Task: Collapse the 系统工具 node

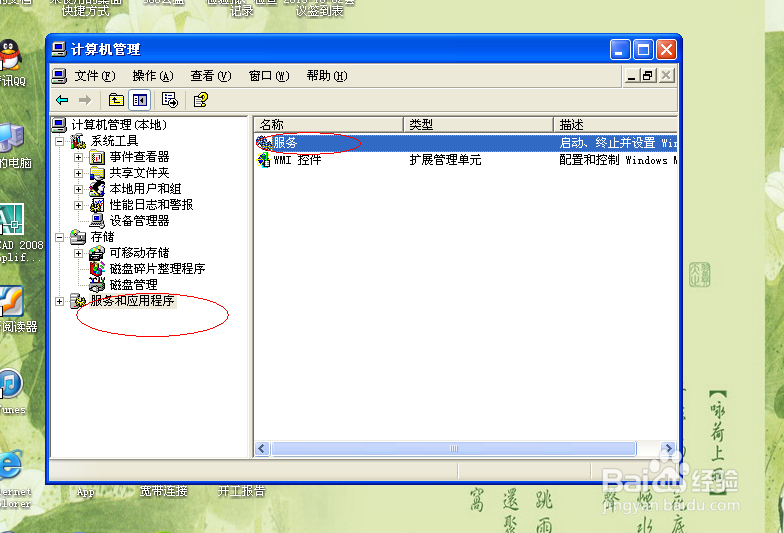Action: click(x=60, y=142)
